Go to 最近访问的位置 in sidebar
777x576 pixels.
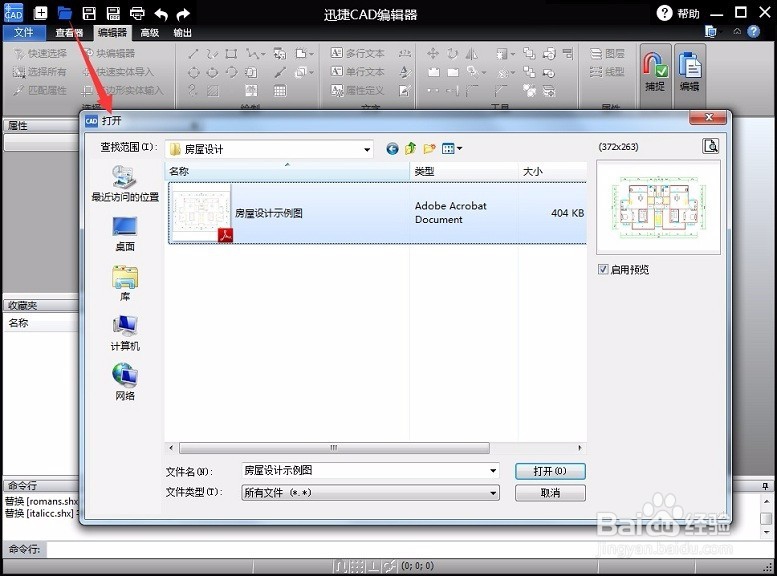pyautogui.click(x=125, y=183)
